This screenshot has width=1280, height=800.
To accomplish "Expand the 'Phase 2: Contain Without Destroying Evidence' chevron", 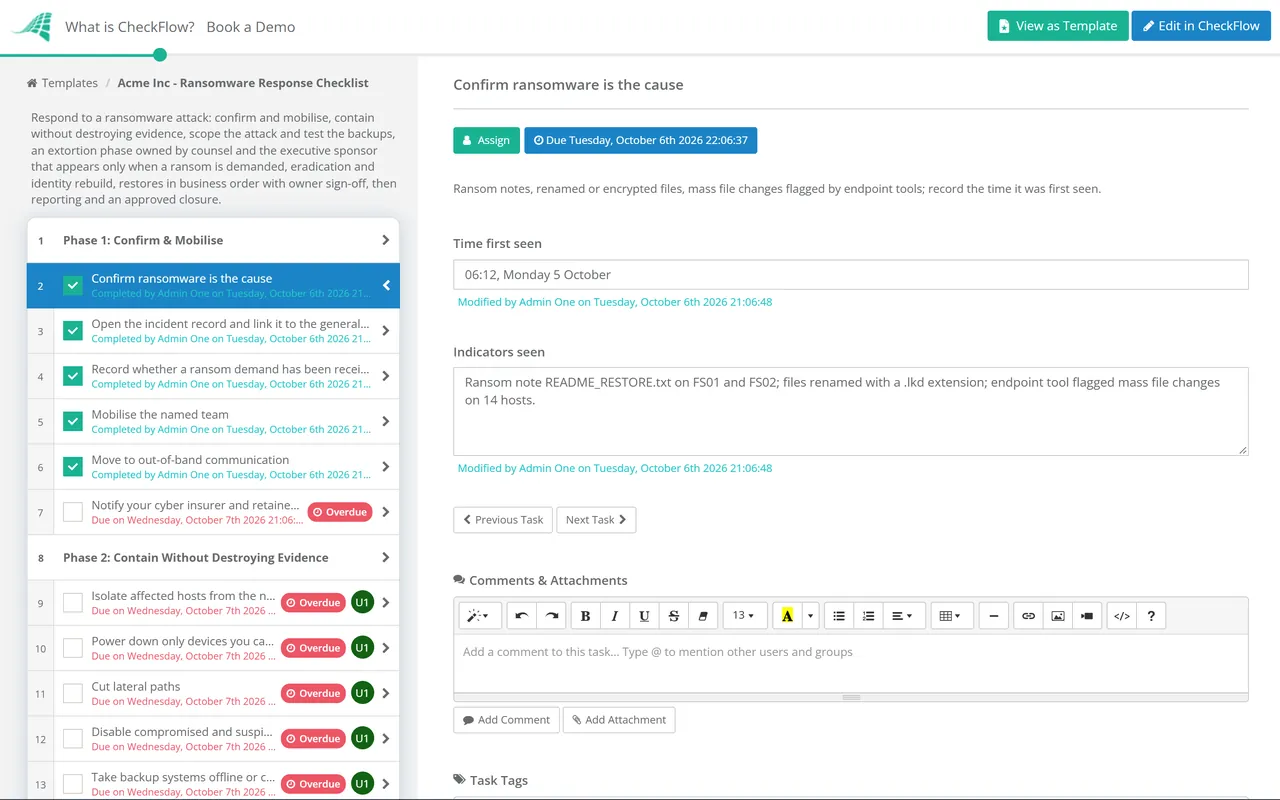I will [x=386, y=558].
